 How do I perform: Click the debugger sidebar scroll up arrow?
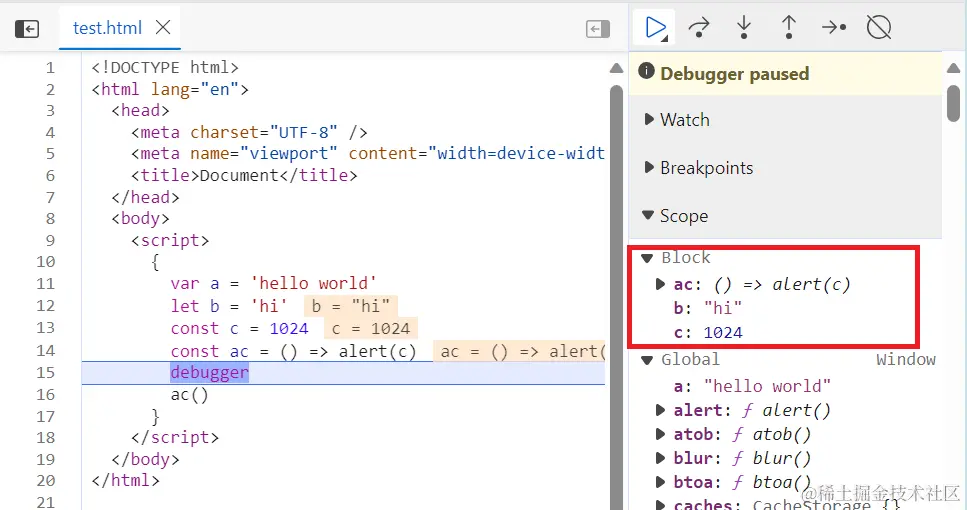(953, 68)
